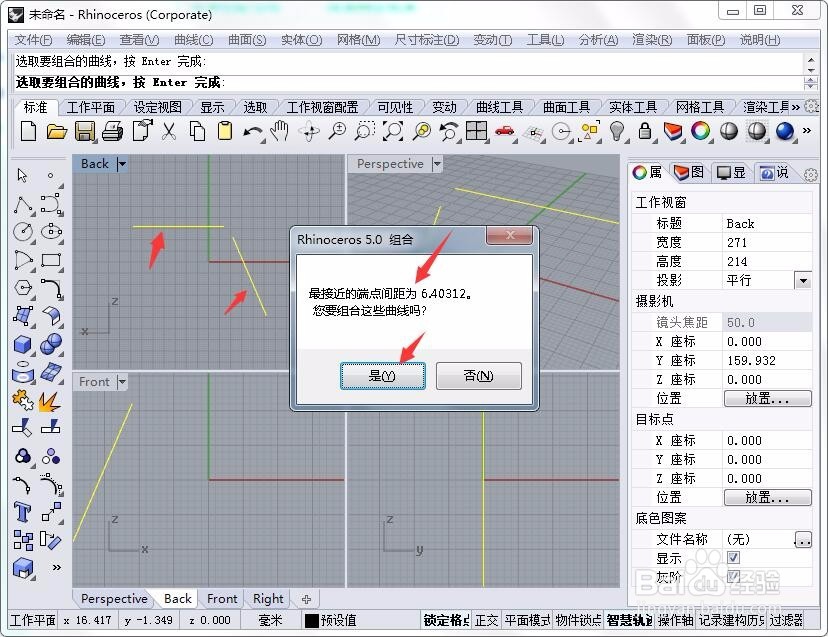Switch to the 曲线工具 toolbar tab
This screenshot has height=637, width=828.
click(x=499, y=107)
